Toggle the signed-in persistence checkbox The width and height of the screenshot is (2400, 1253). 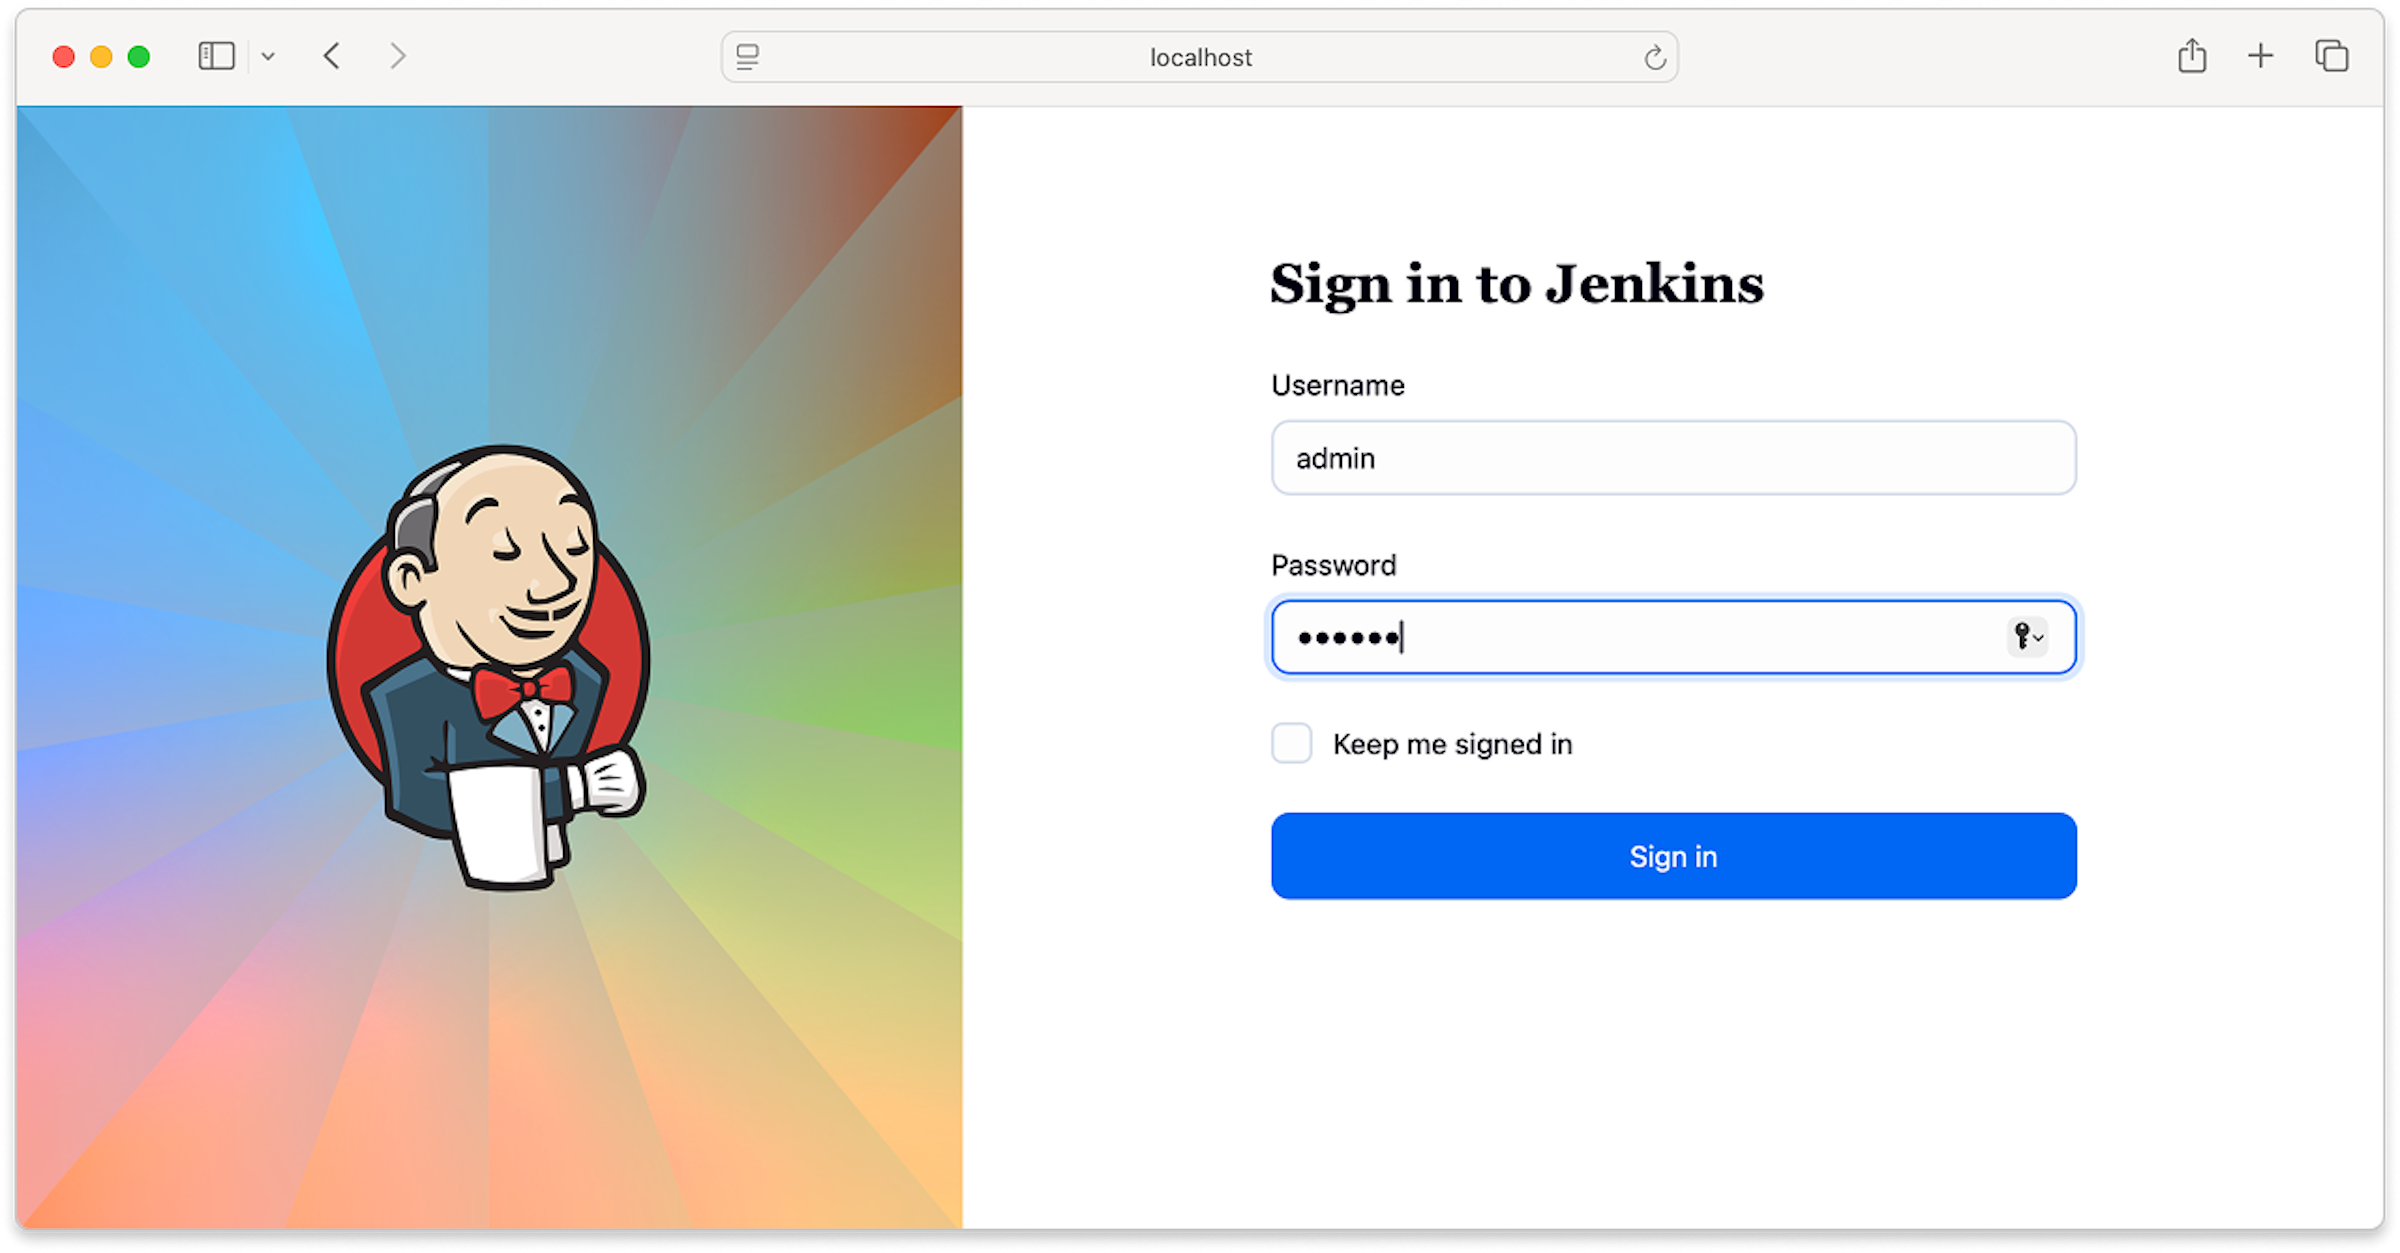click(x=1291, y=743)
